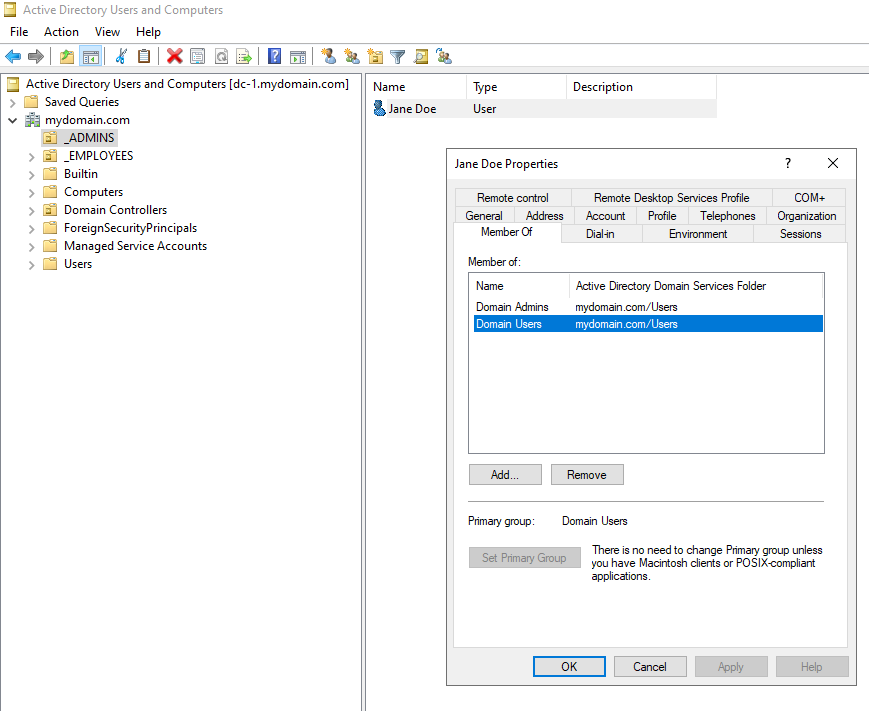Click the Find objects magnifier icon
The height and width of the screenshot is (711, 869).
tap(421, 56)
